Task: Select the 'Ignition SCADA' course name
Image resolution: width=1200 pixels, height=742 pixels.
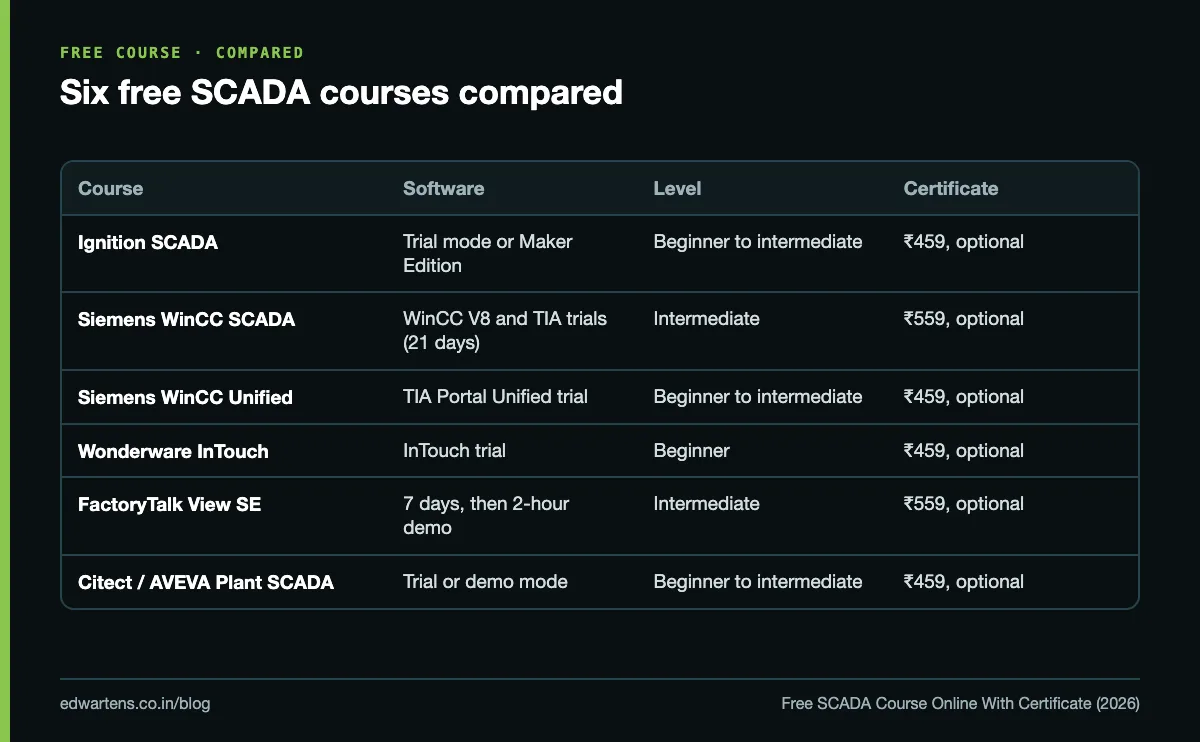Action: 147,242
